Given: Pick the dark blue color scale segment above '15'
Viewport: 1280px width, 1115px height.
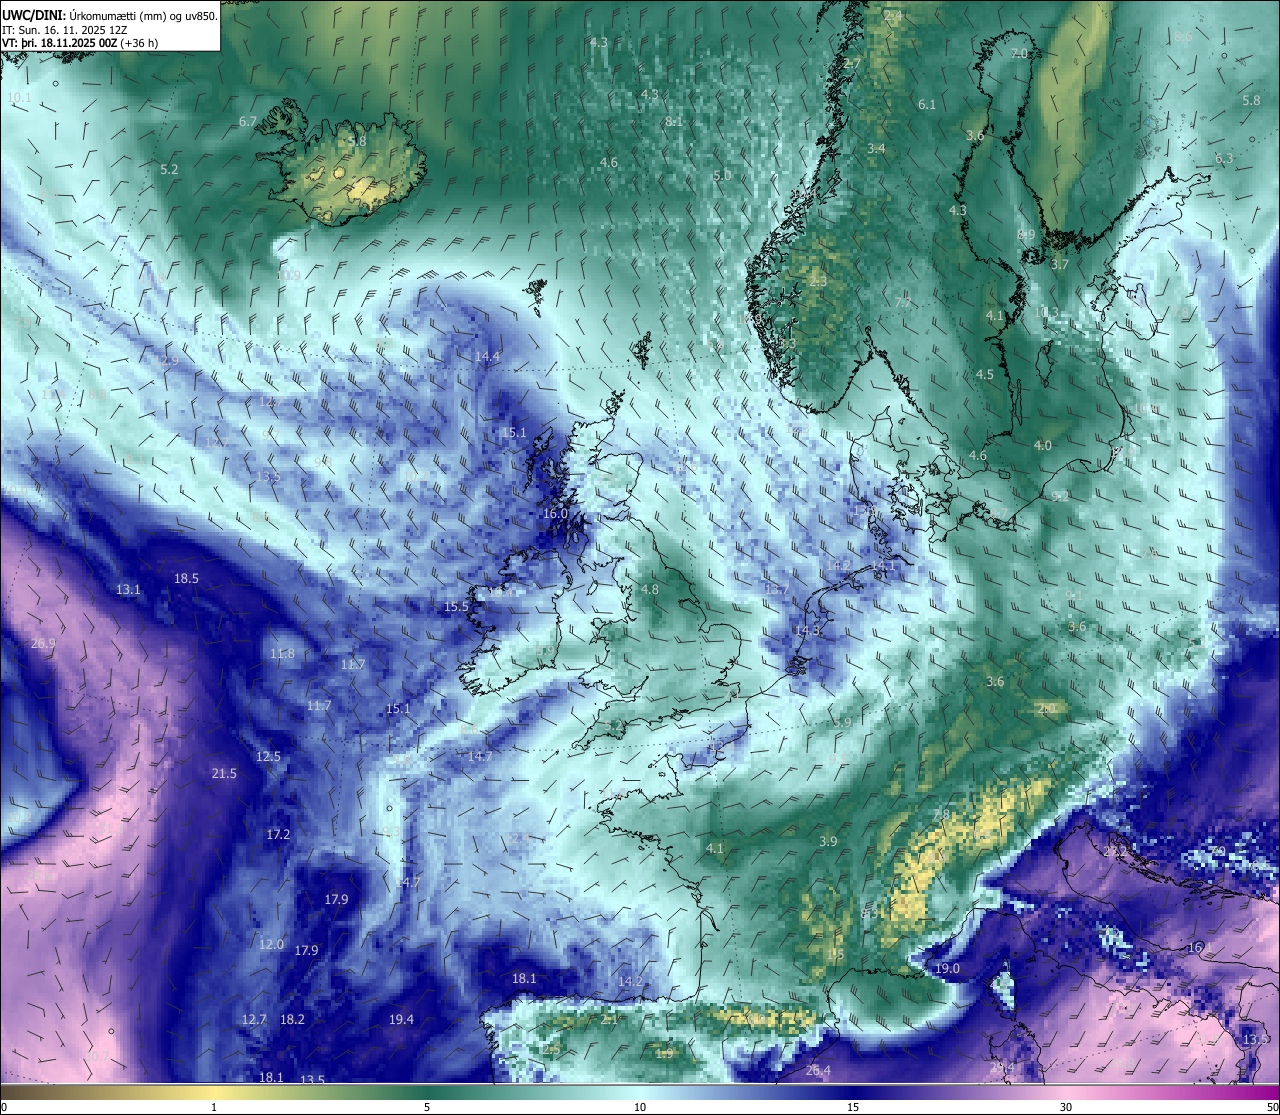Looking at the screenshot, I should pos(853,1091).
